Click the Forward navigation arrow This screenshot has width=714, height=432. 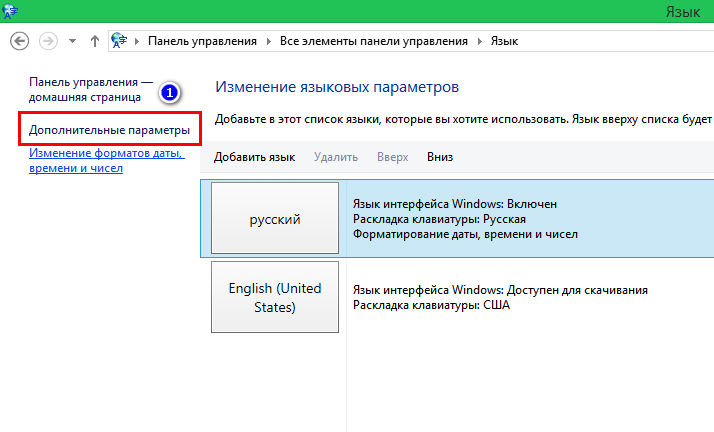[48, 41]
